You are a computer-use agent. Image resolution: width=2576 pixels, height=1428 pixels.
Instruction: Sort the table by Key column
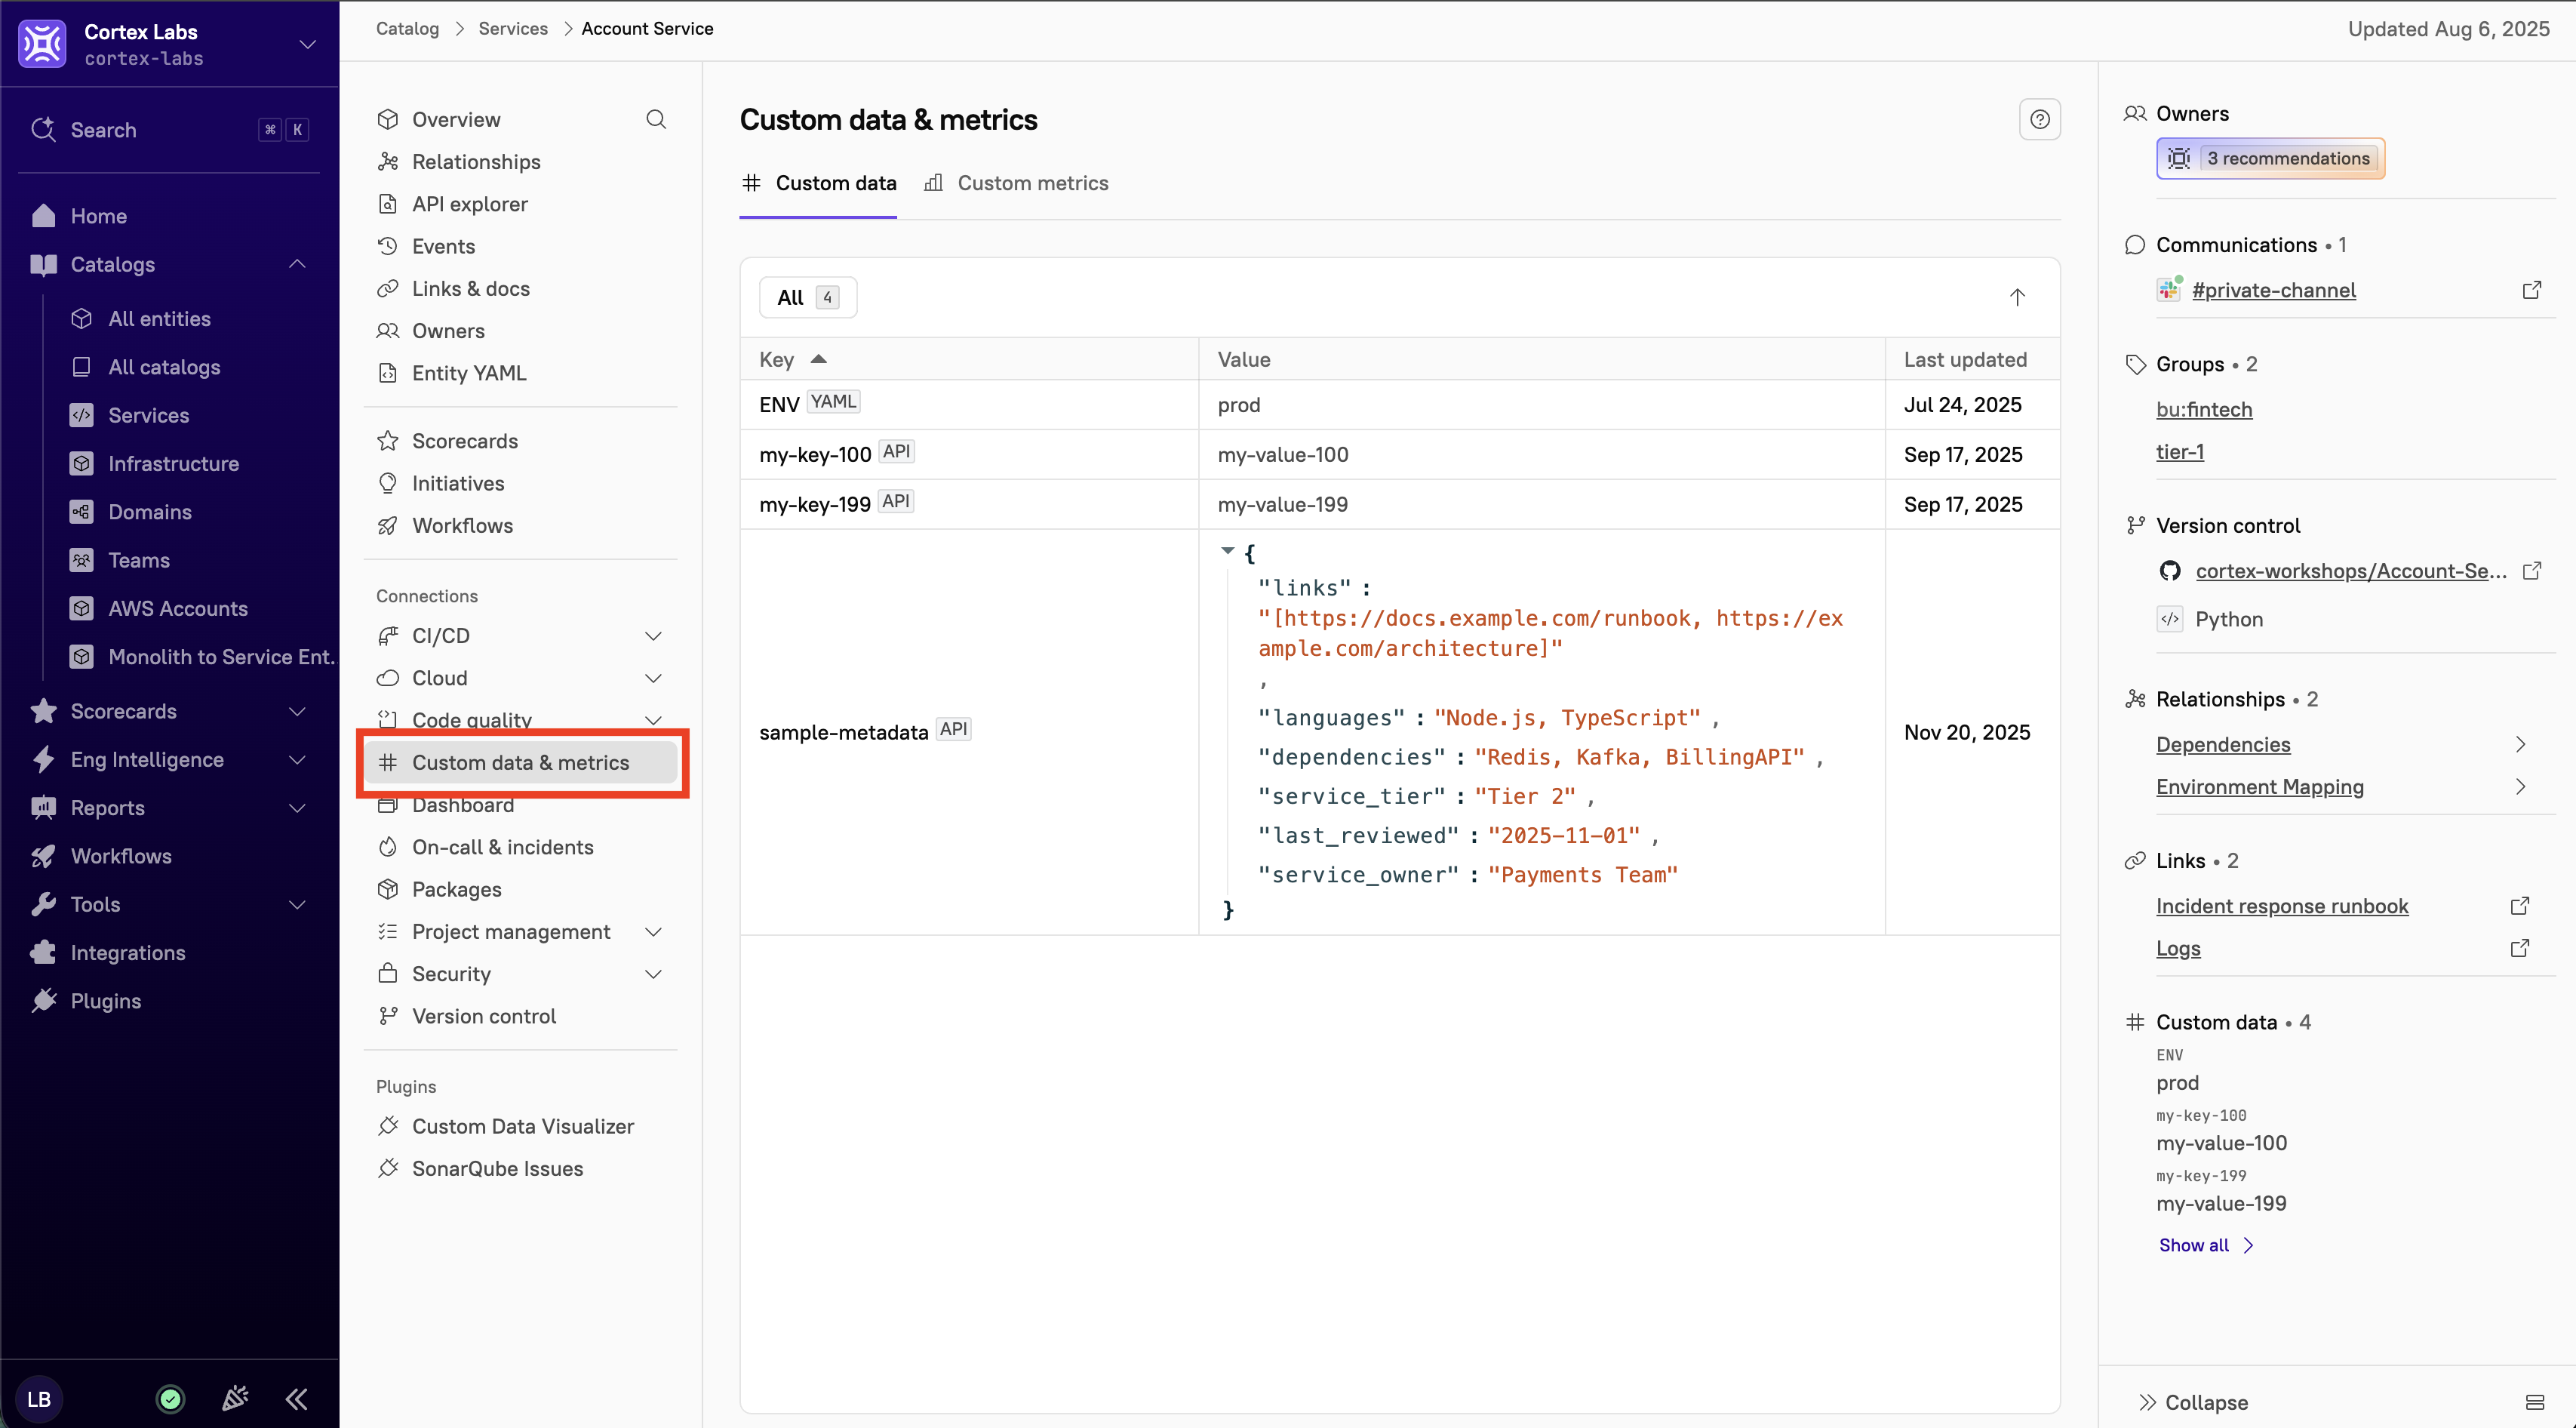[x=792, y=359]
